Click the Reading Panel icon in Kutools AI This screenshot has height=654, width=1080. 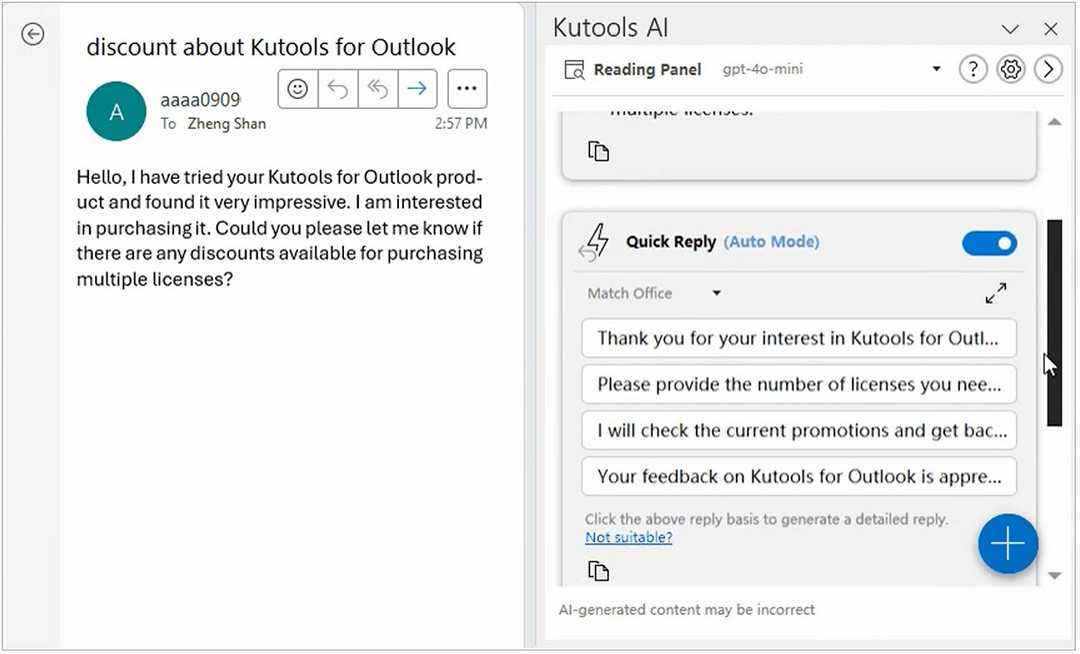(574, 69)
